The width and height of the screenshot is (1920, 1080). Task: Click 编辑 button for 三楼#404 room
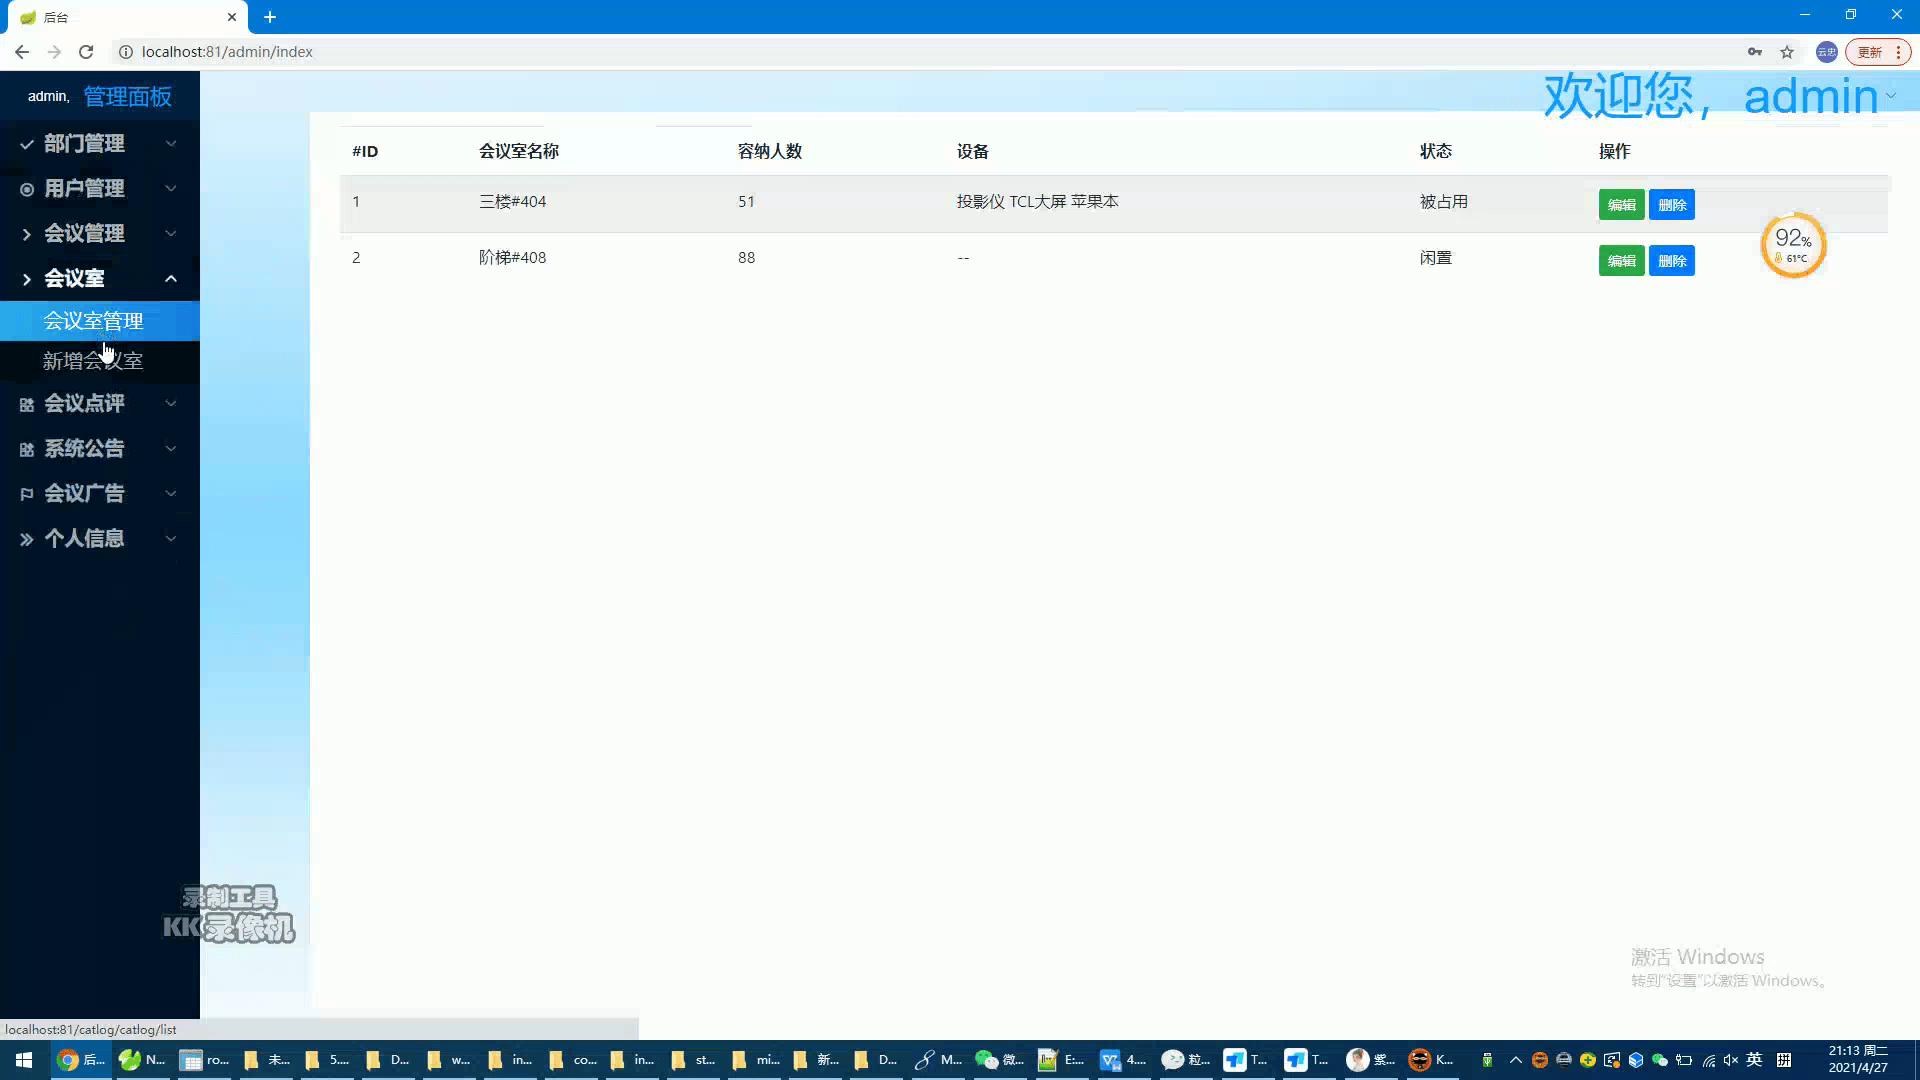point(1621,205)
